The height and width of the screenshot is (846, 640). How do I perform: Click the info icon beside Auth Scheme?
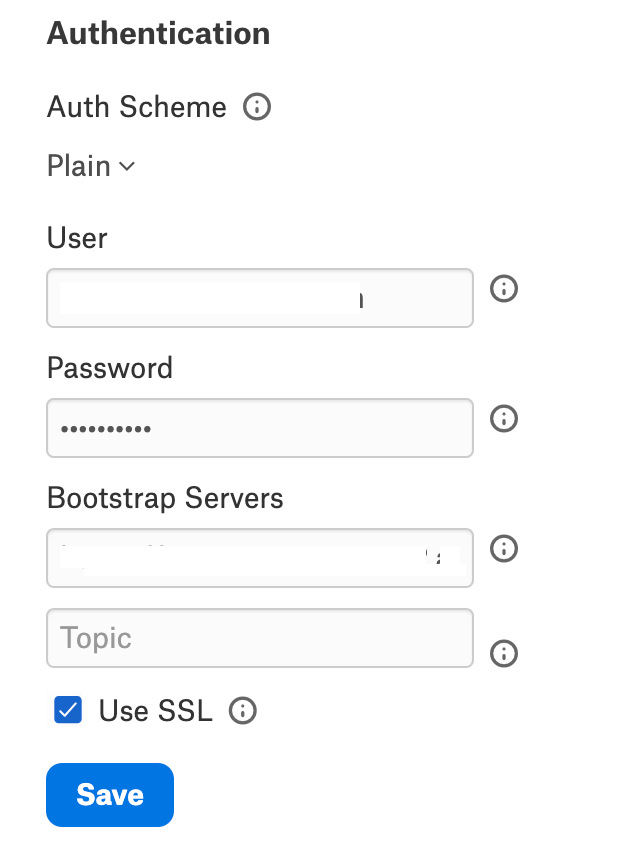tap(256, 106)
